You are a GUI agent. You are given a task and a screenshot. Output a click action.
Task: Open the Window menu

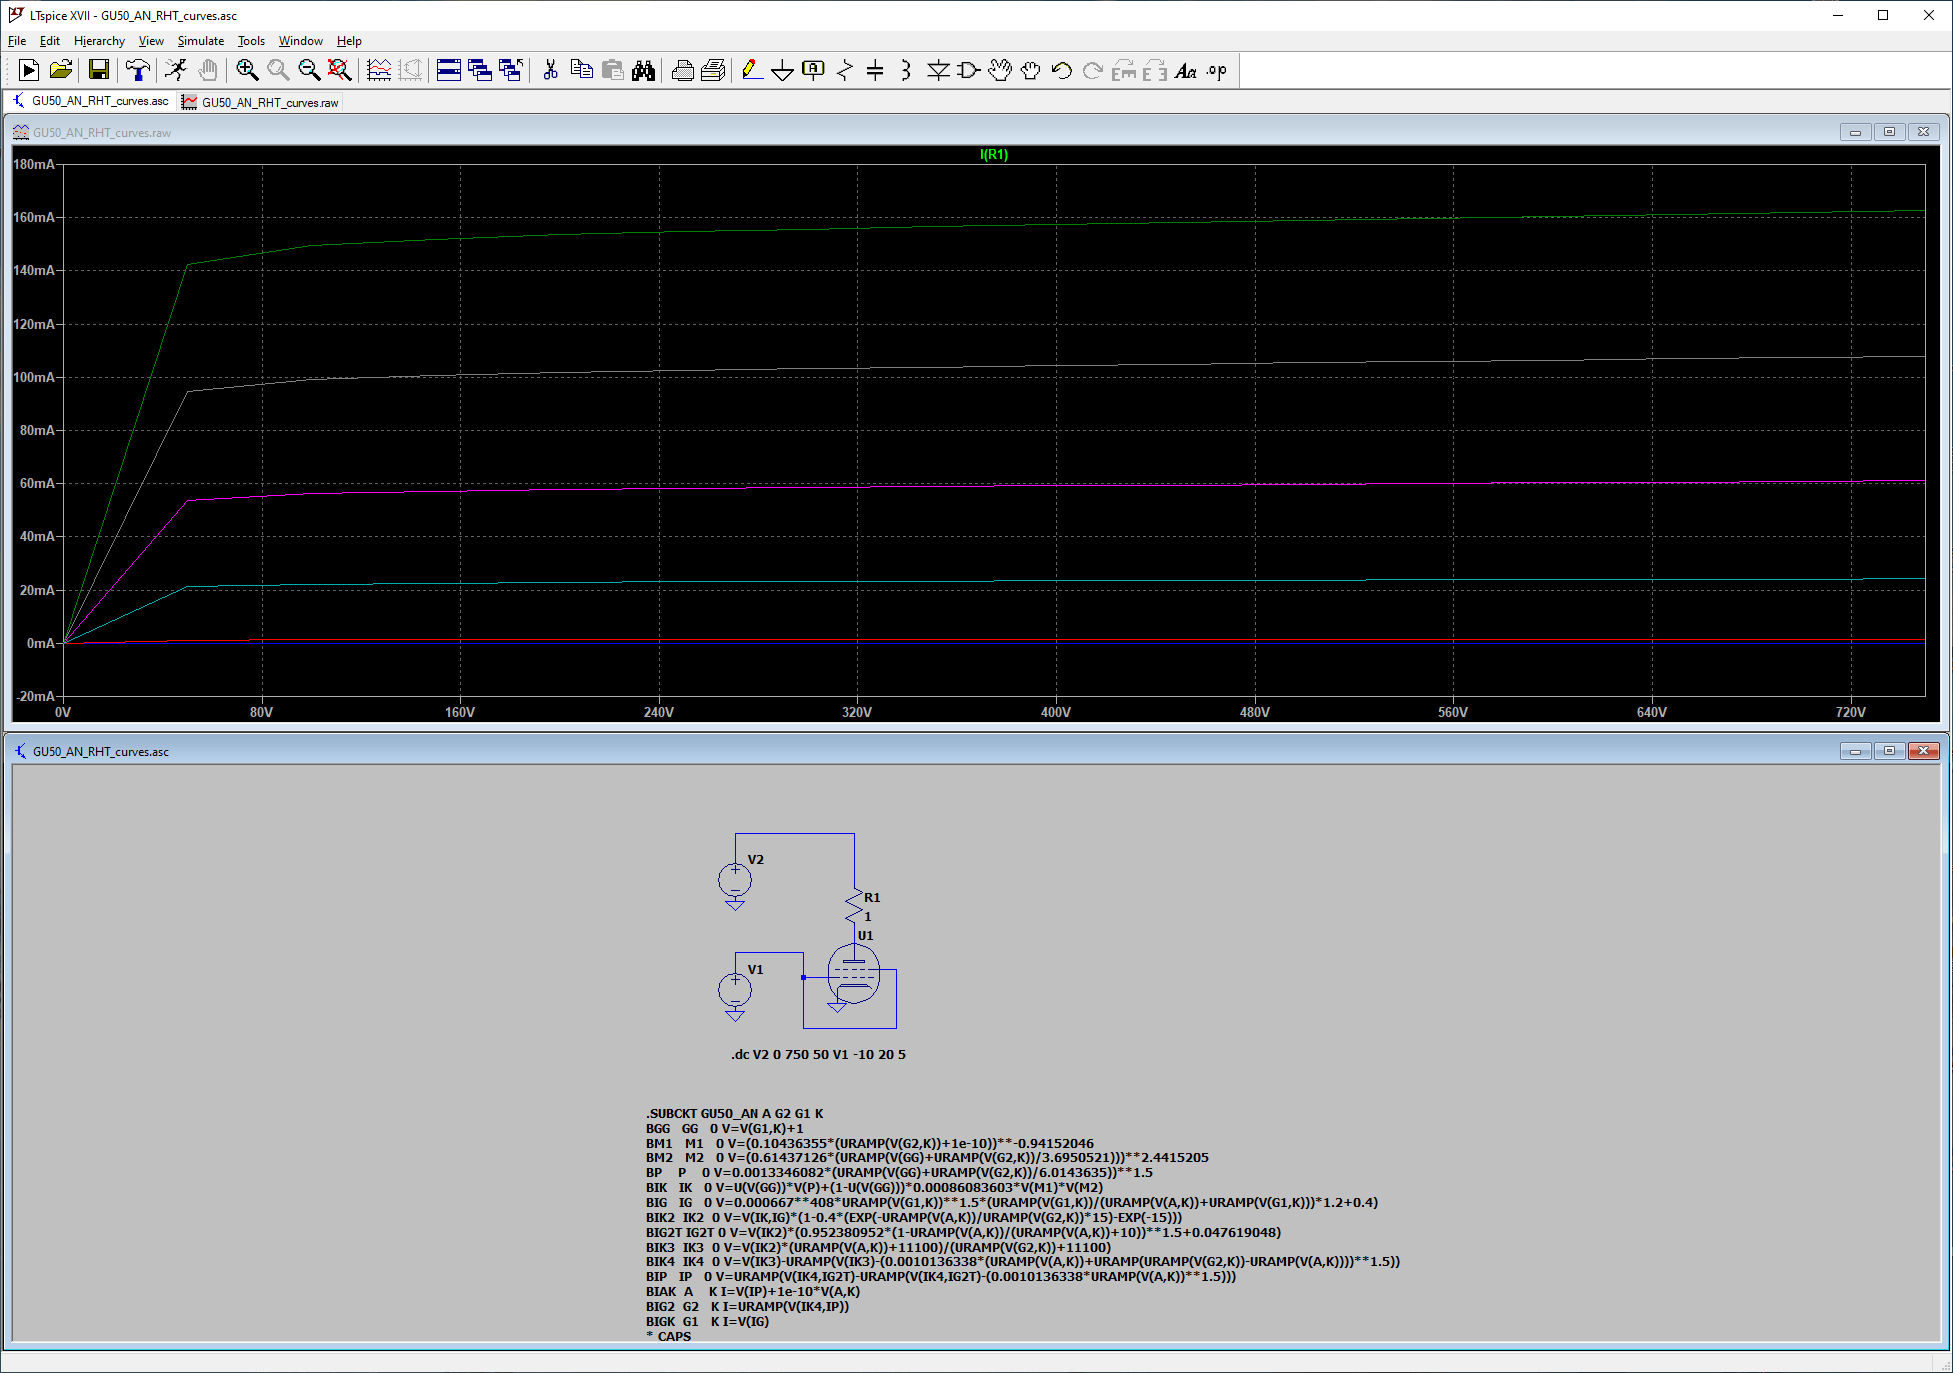pos(301,41)
